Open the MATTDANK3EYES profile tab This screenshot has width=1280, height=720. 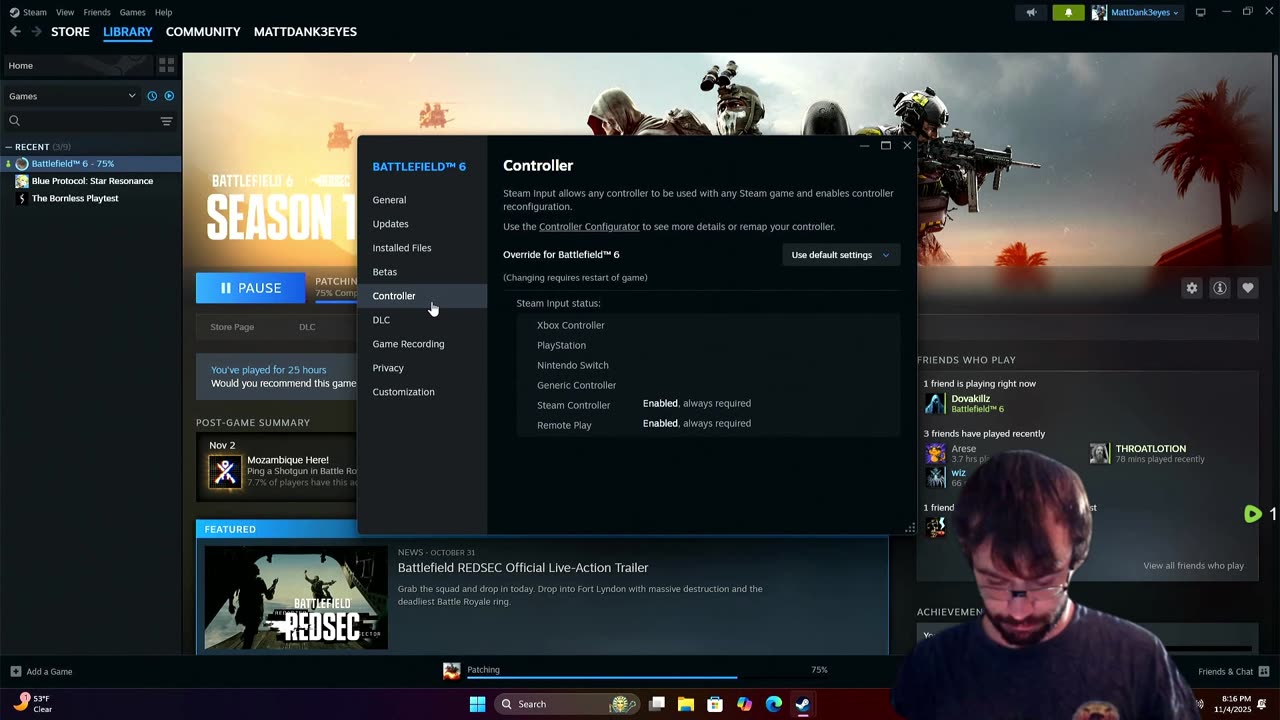305,32
